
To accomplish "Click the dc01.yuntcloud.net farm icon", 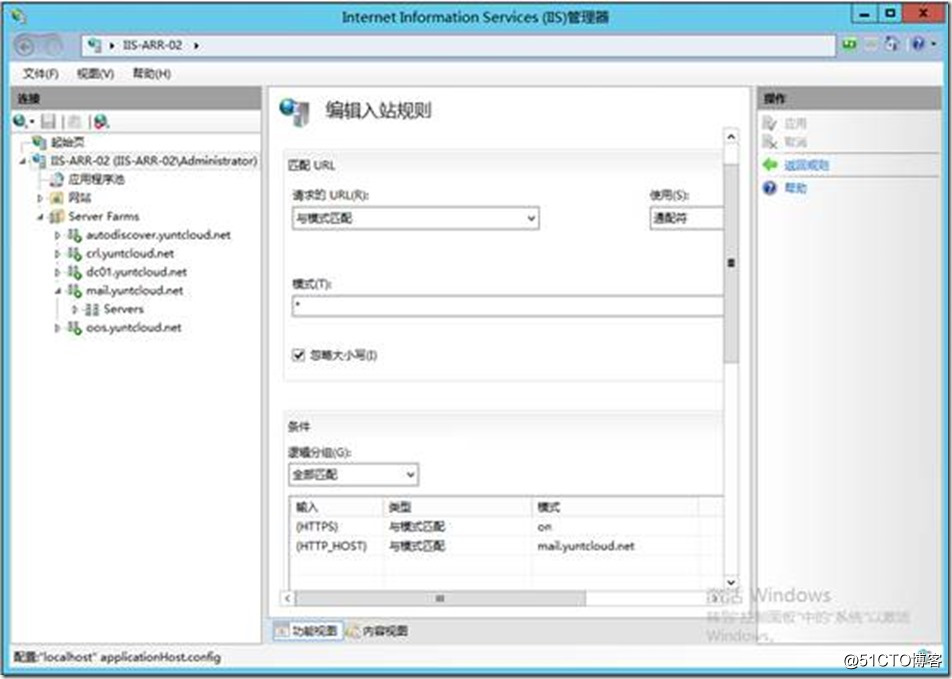I will pyautogui.click(x=75, y=272).
